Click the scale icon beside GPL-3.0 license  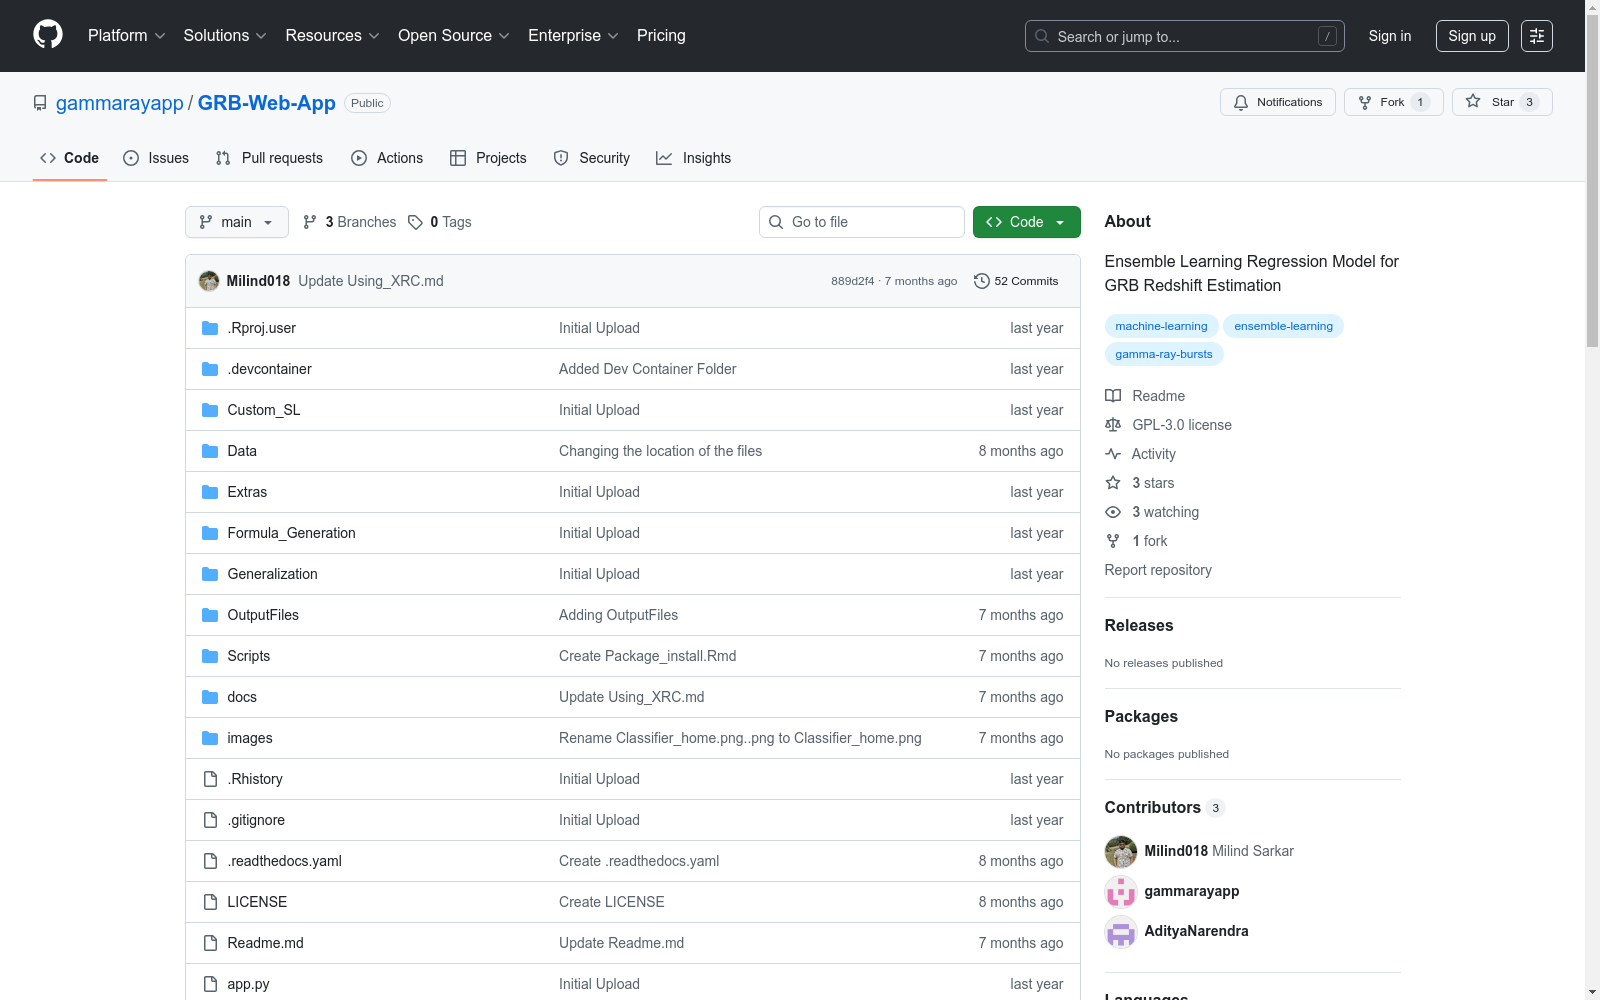1113,425
